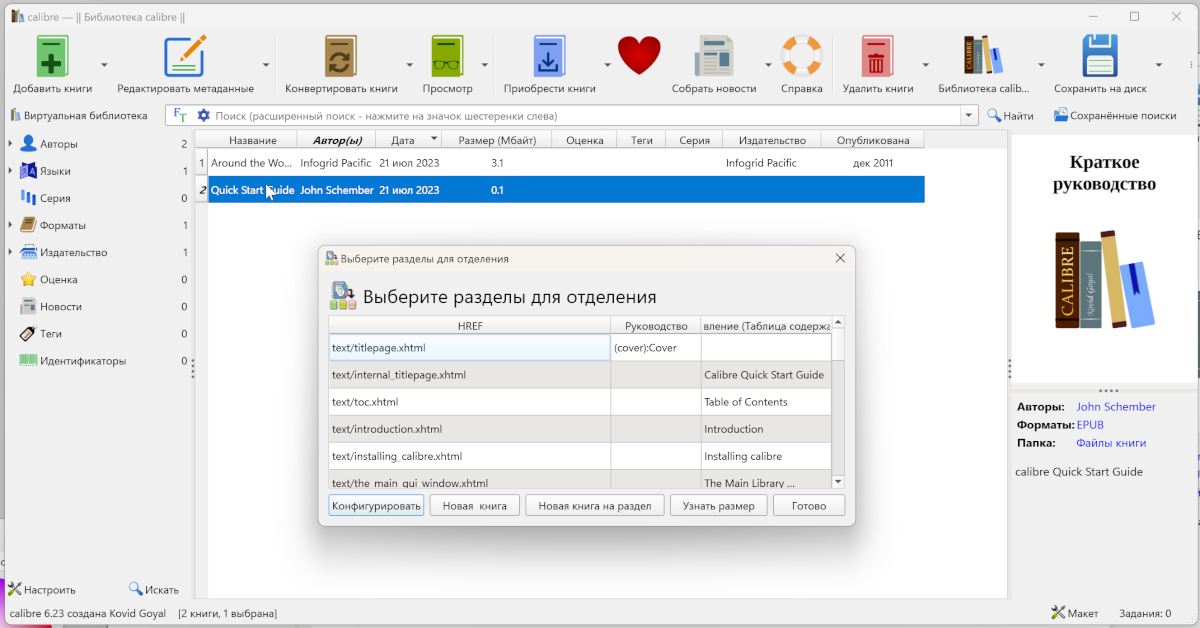Viewport: 1200px width, 628px height.
Task: Click the Done button in split dialog
Action: coord(809,506)
